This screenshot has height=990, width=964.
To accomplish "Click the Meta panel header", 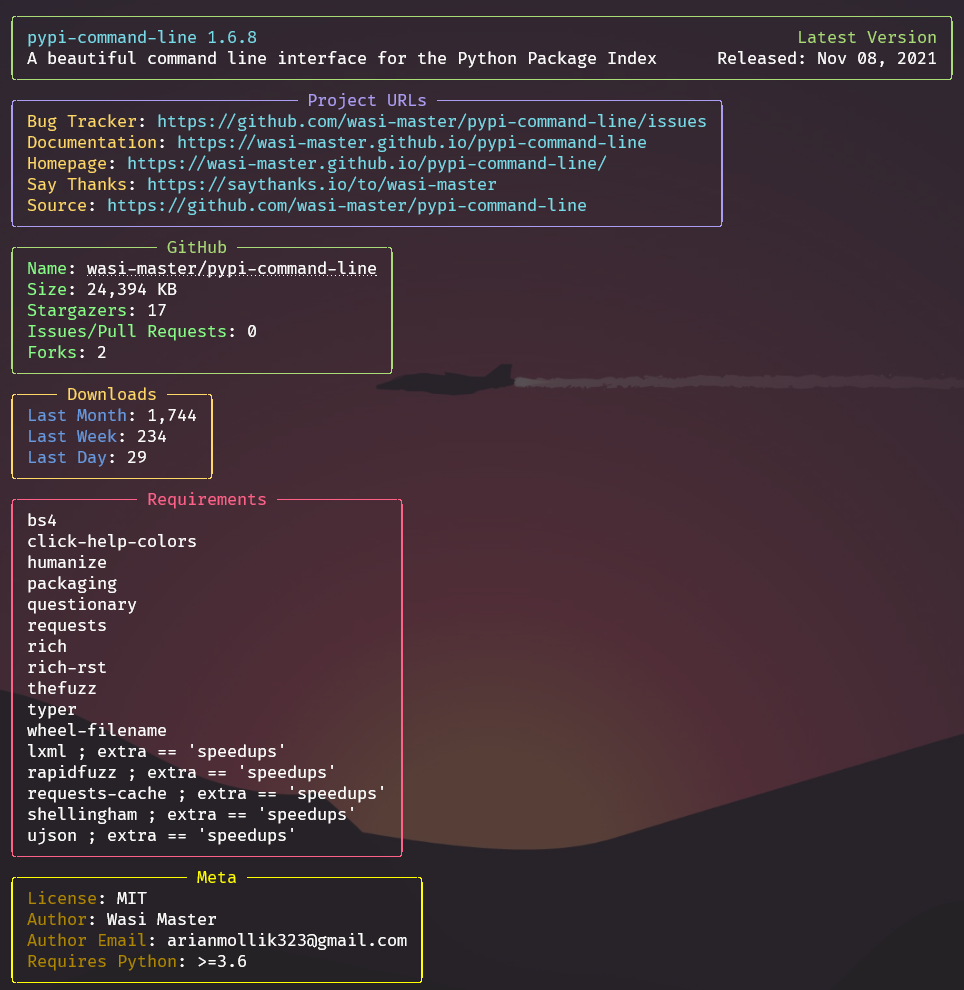I will [x=217, y=877].
